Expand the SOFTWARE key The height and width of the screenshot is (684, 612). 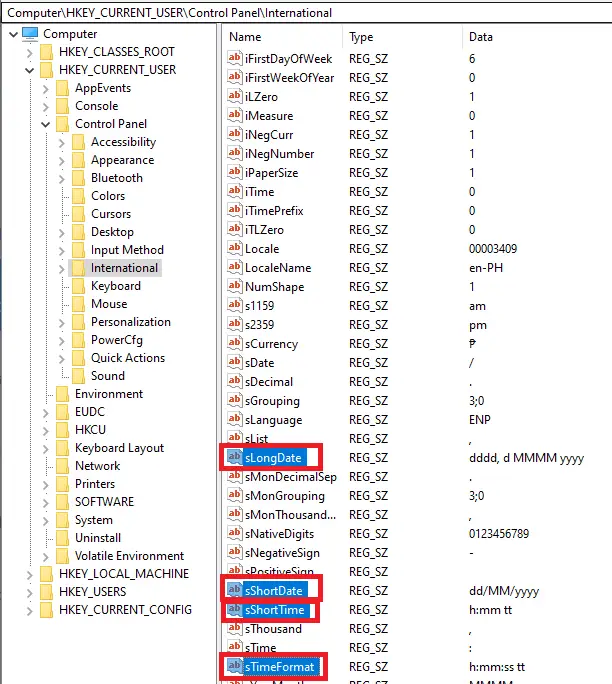[x=45, y=503]
